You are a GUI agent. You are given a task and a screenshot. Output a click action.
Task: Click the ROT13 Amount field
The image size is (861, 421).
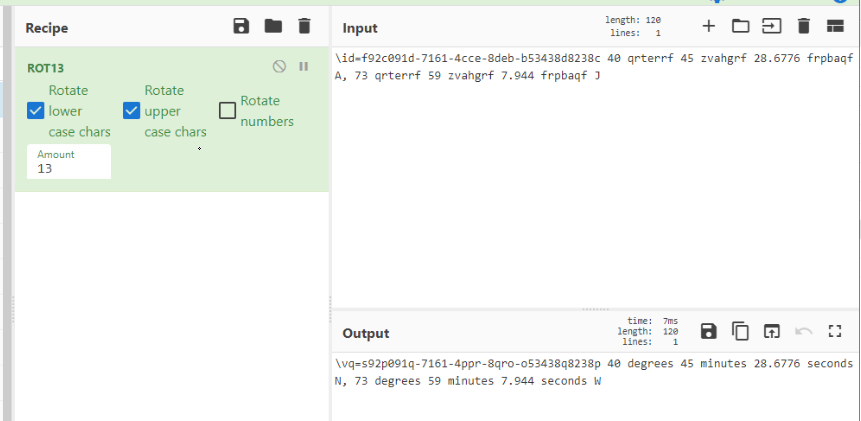tap(70, 168)
